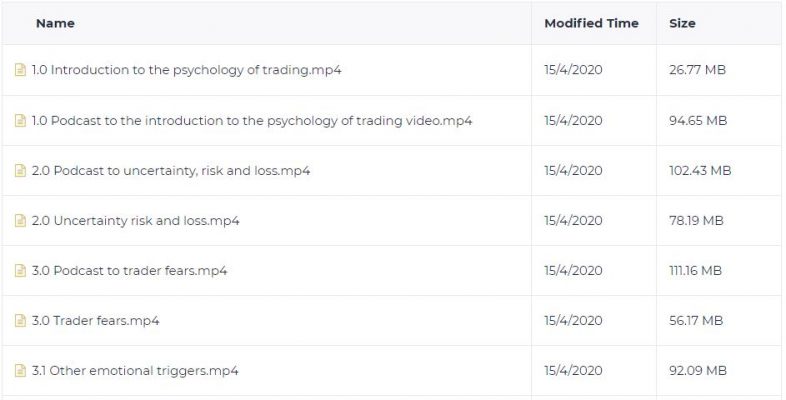
Task: Click file icon for 1.0 Introduction video
Action: pos(20,70)
